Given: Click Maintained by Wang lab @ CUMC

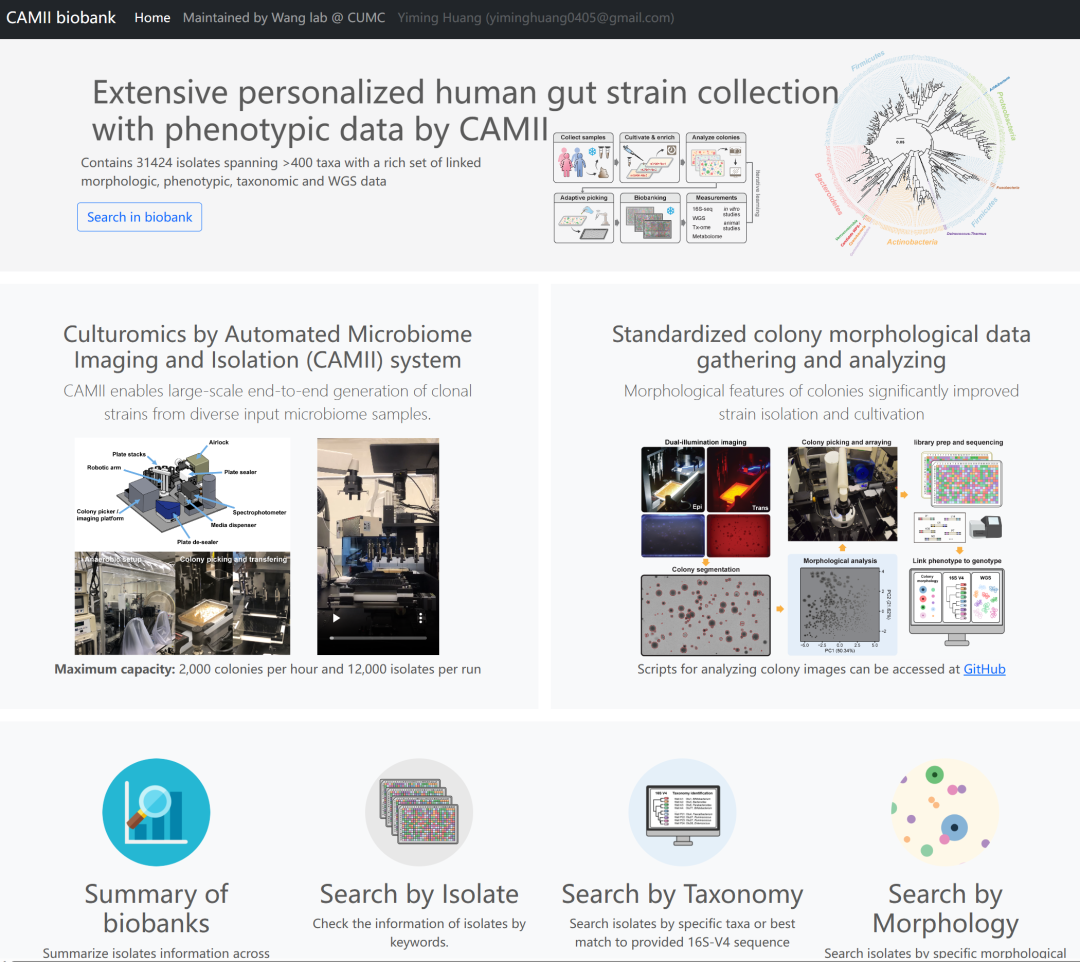Looking at the screenshot, I should 284,18.
